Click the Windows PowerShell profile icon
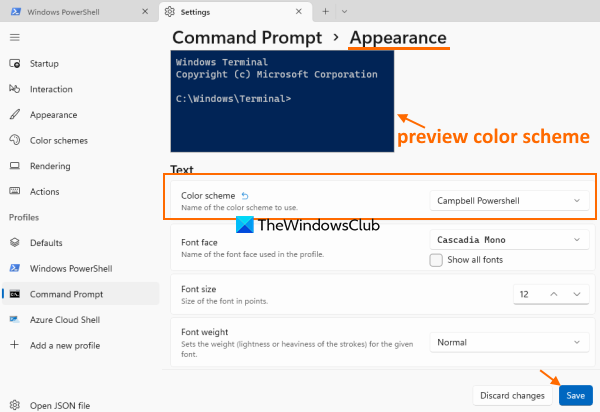Image resolution: width=600 pixels, height=412 pixels. (15, 268)
